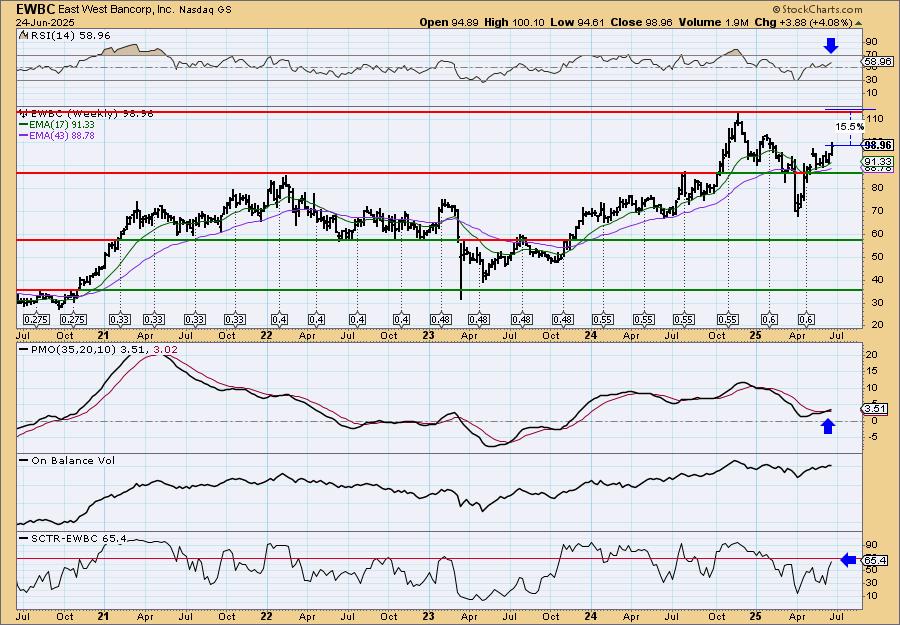Click the High 100.10 value
The width and height of the screenshot is (900, 625).
tap(514, 22)
